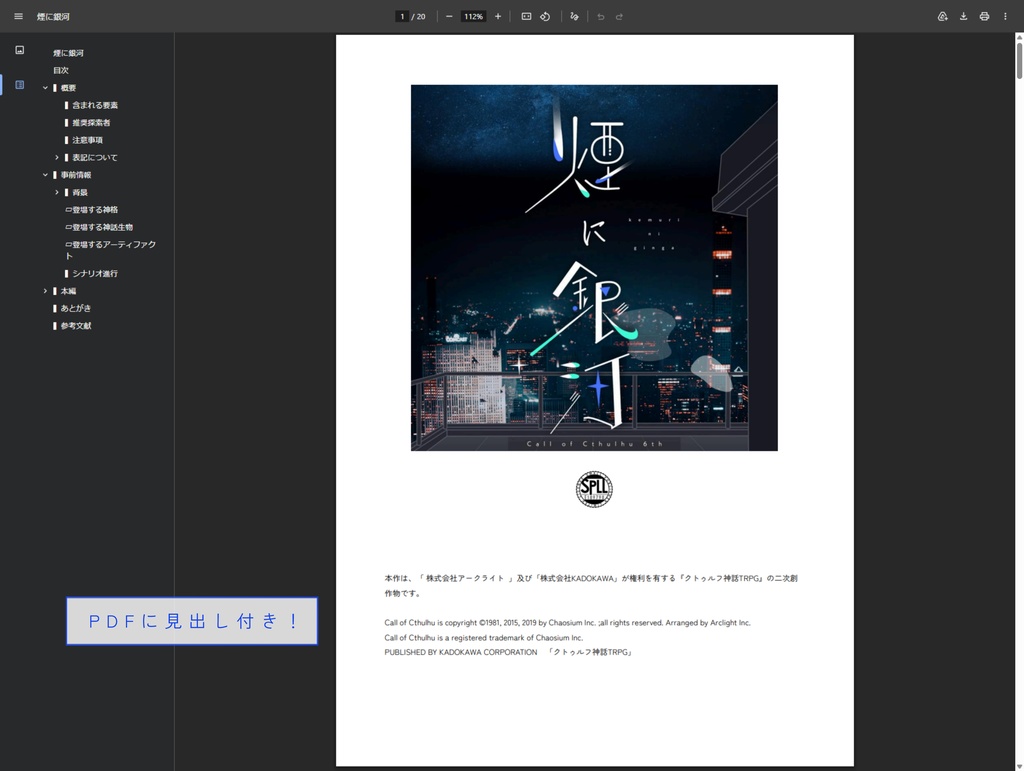Click the Download PDF icon
The width and height of the screenshot is (1024, 771).
tap(963, 16)
